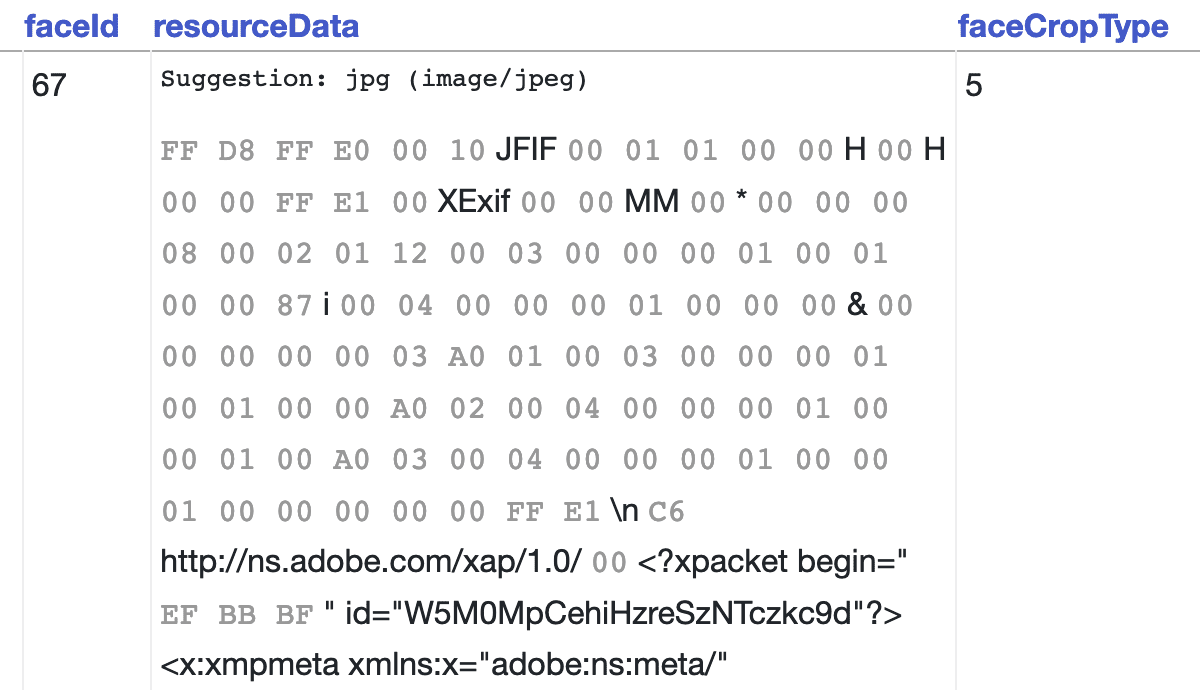Click the JFIF marker text
Image resolution: width=1200 pixels, height=690 pixels.
tap(527, 151)
